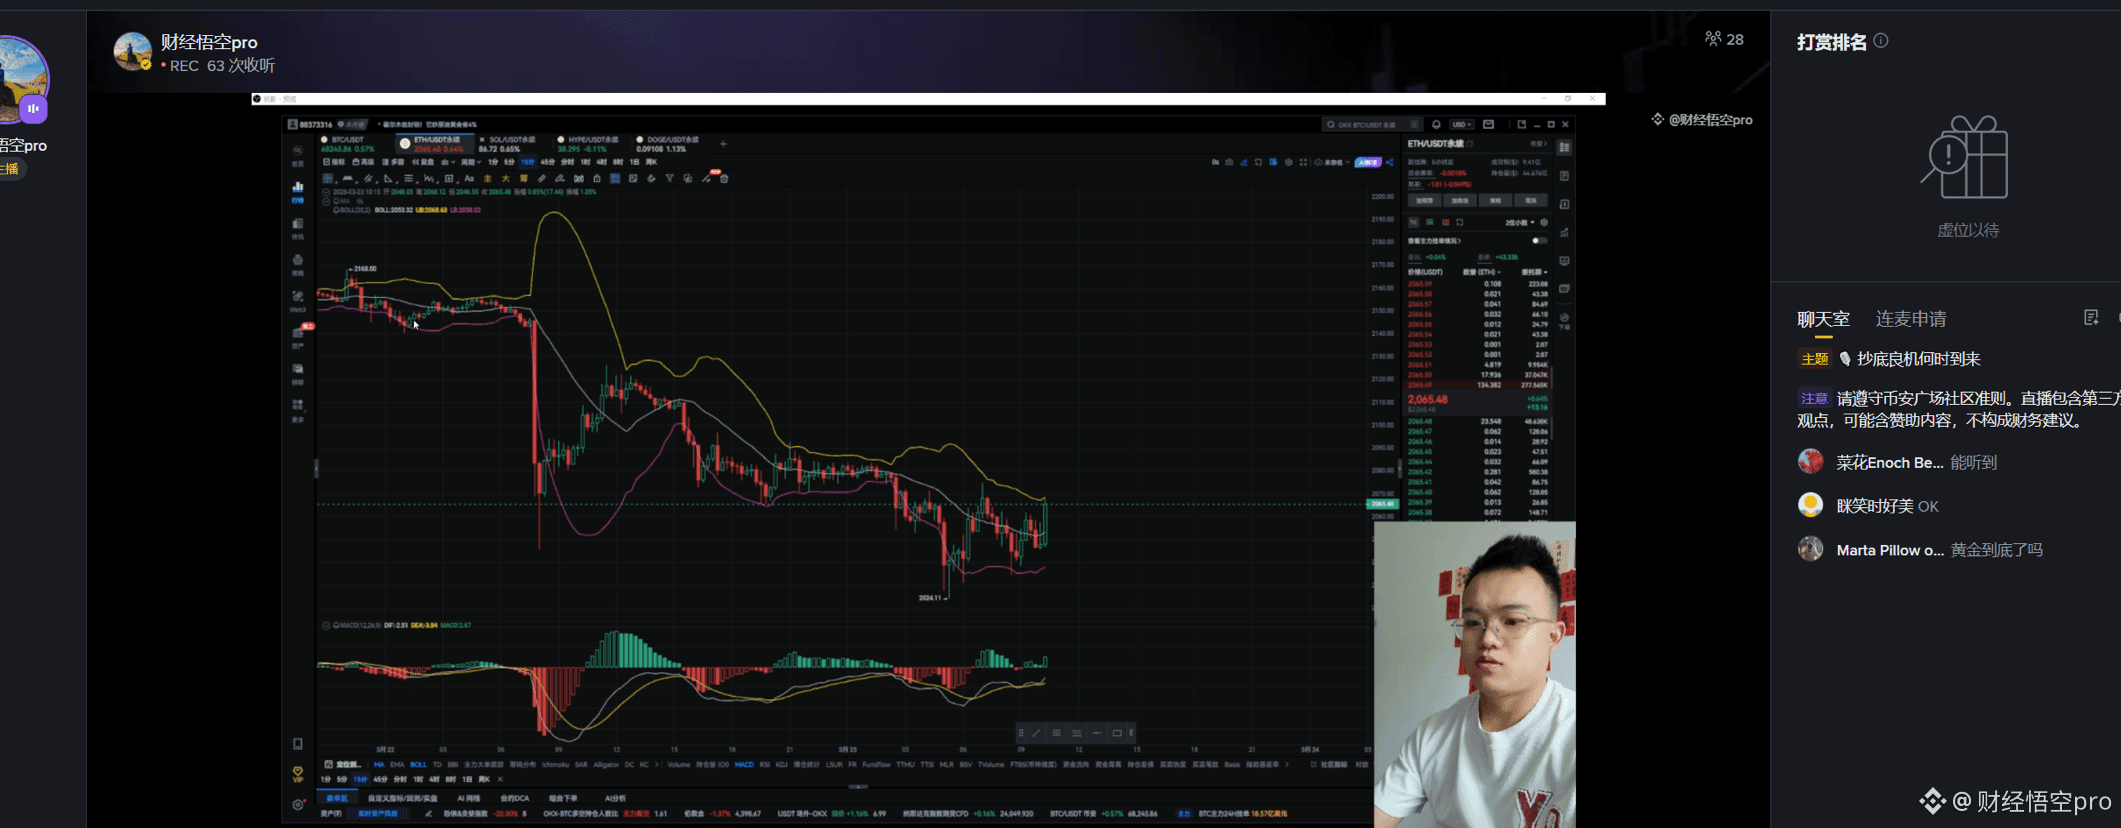Collapse the MA indicator legend chevron

pos(326,201)
